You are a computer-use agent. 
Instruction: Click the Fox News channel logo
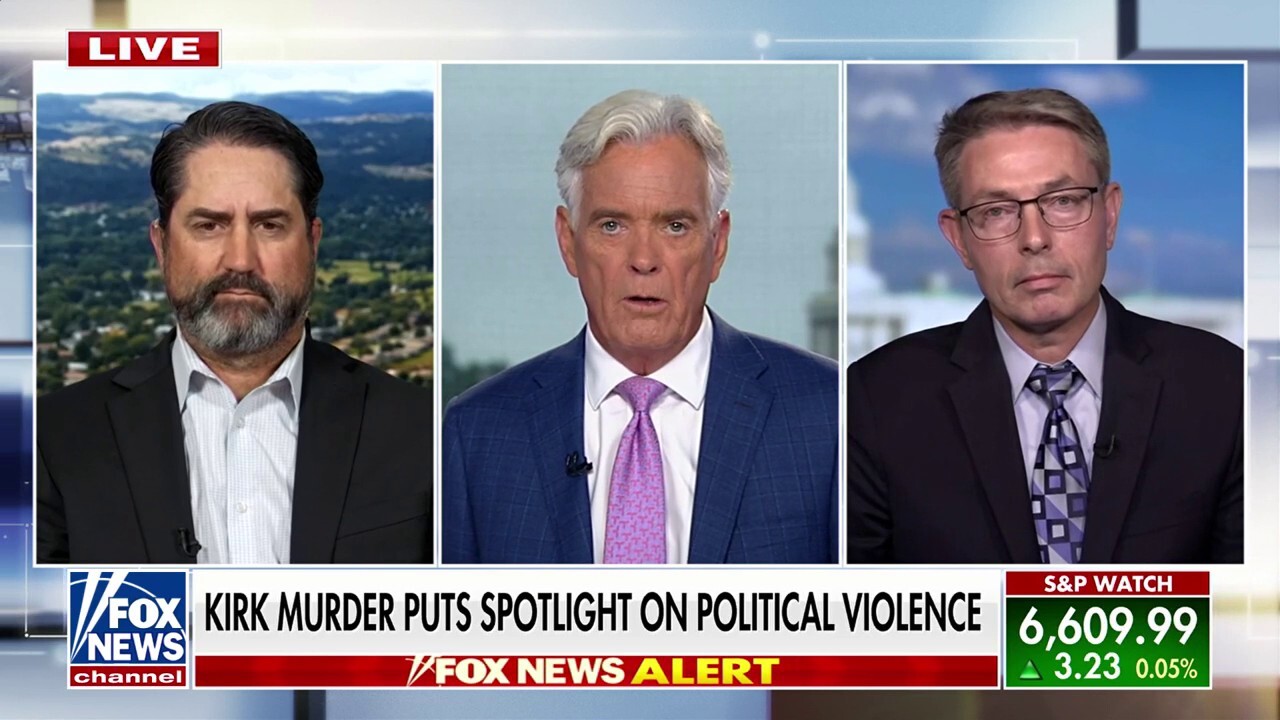(x=128, y=629)
